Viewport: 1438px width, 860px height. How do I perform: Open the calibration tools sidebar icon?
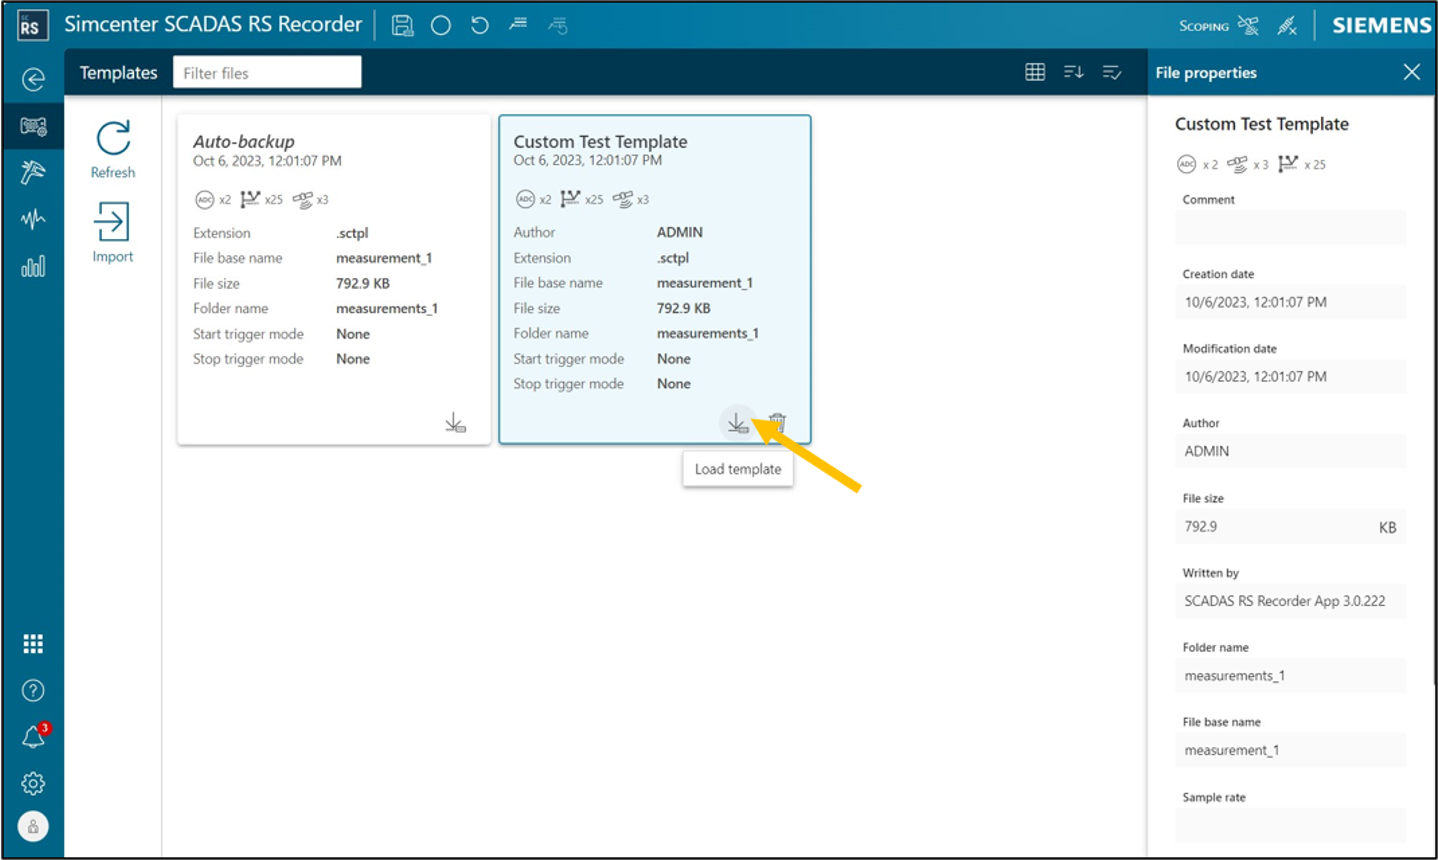pyautogui.click(x=33, y=172)
